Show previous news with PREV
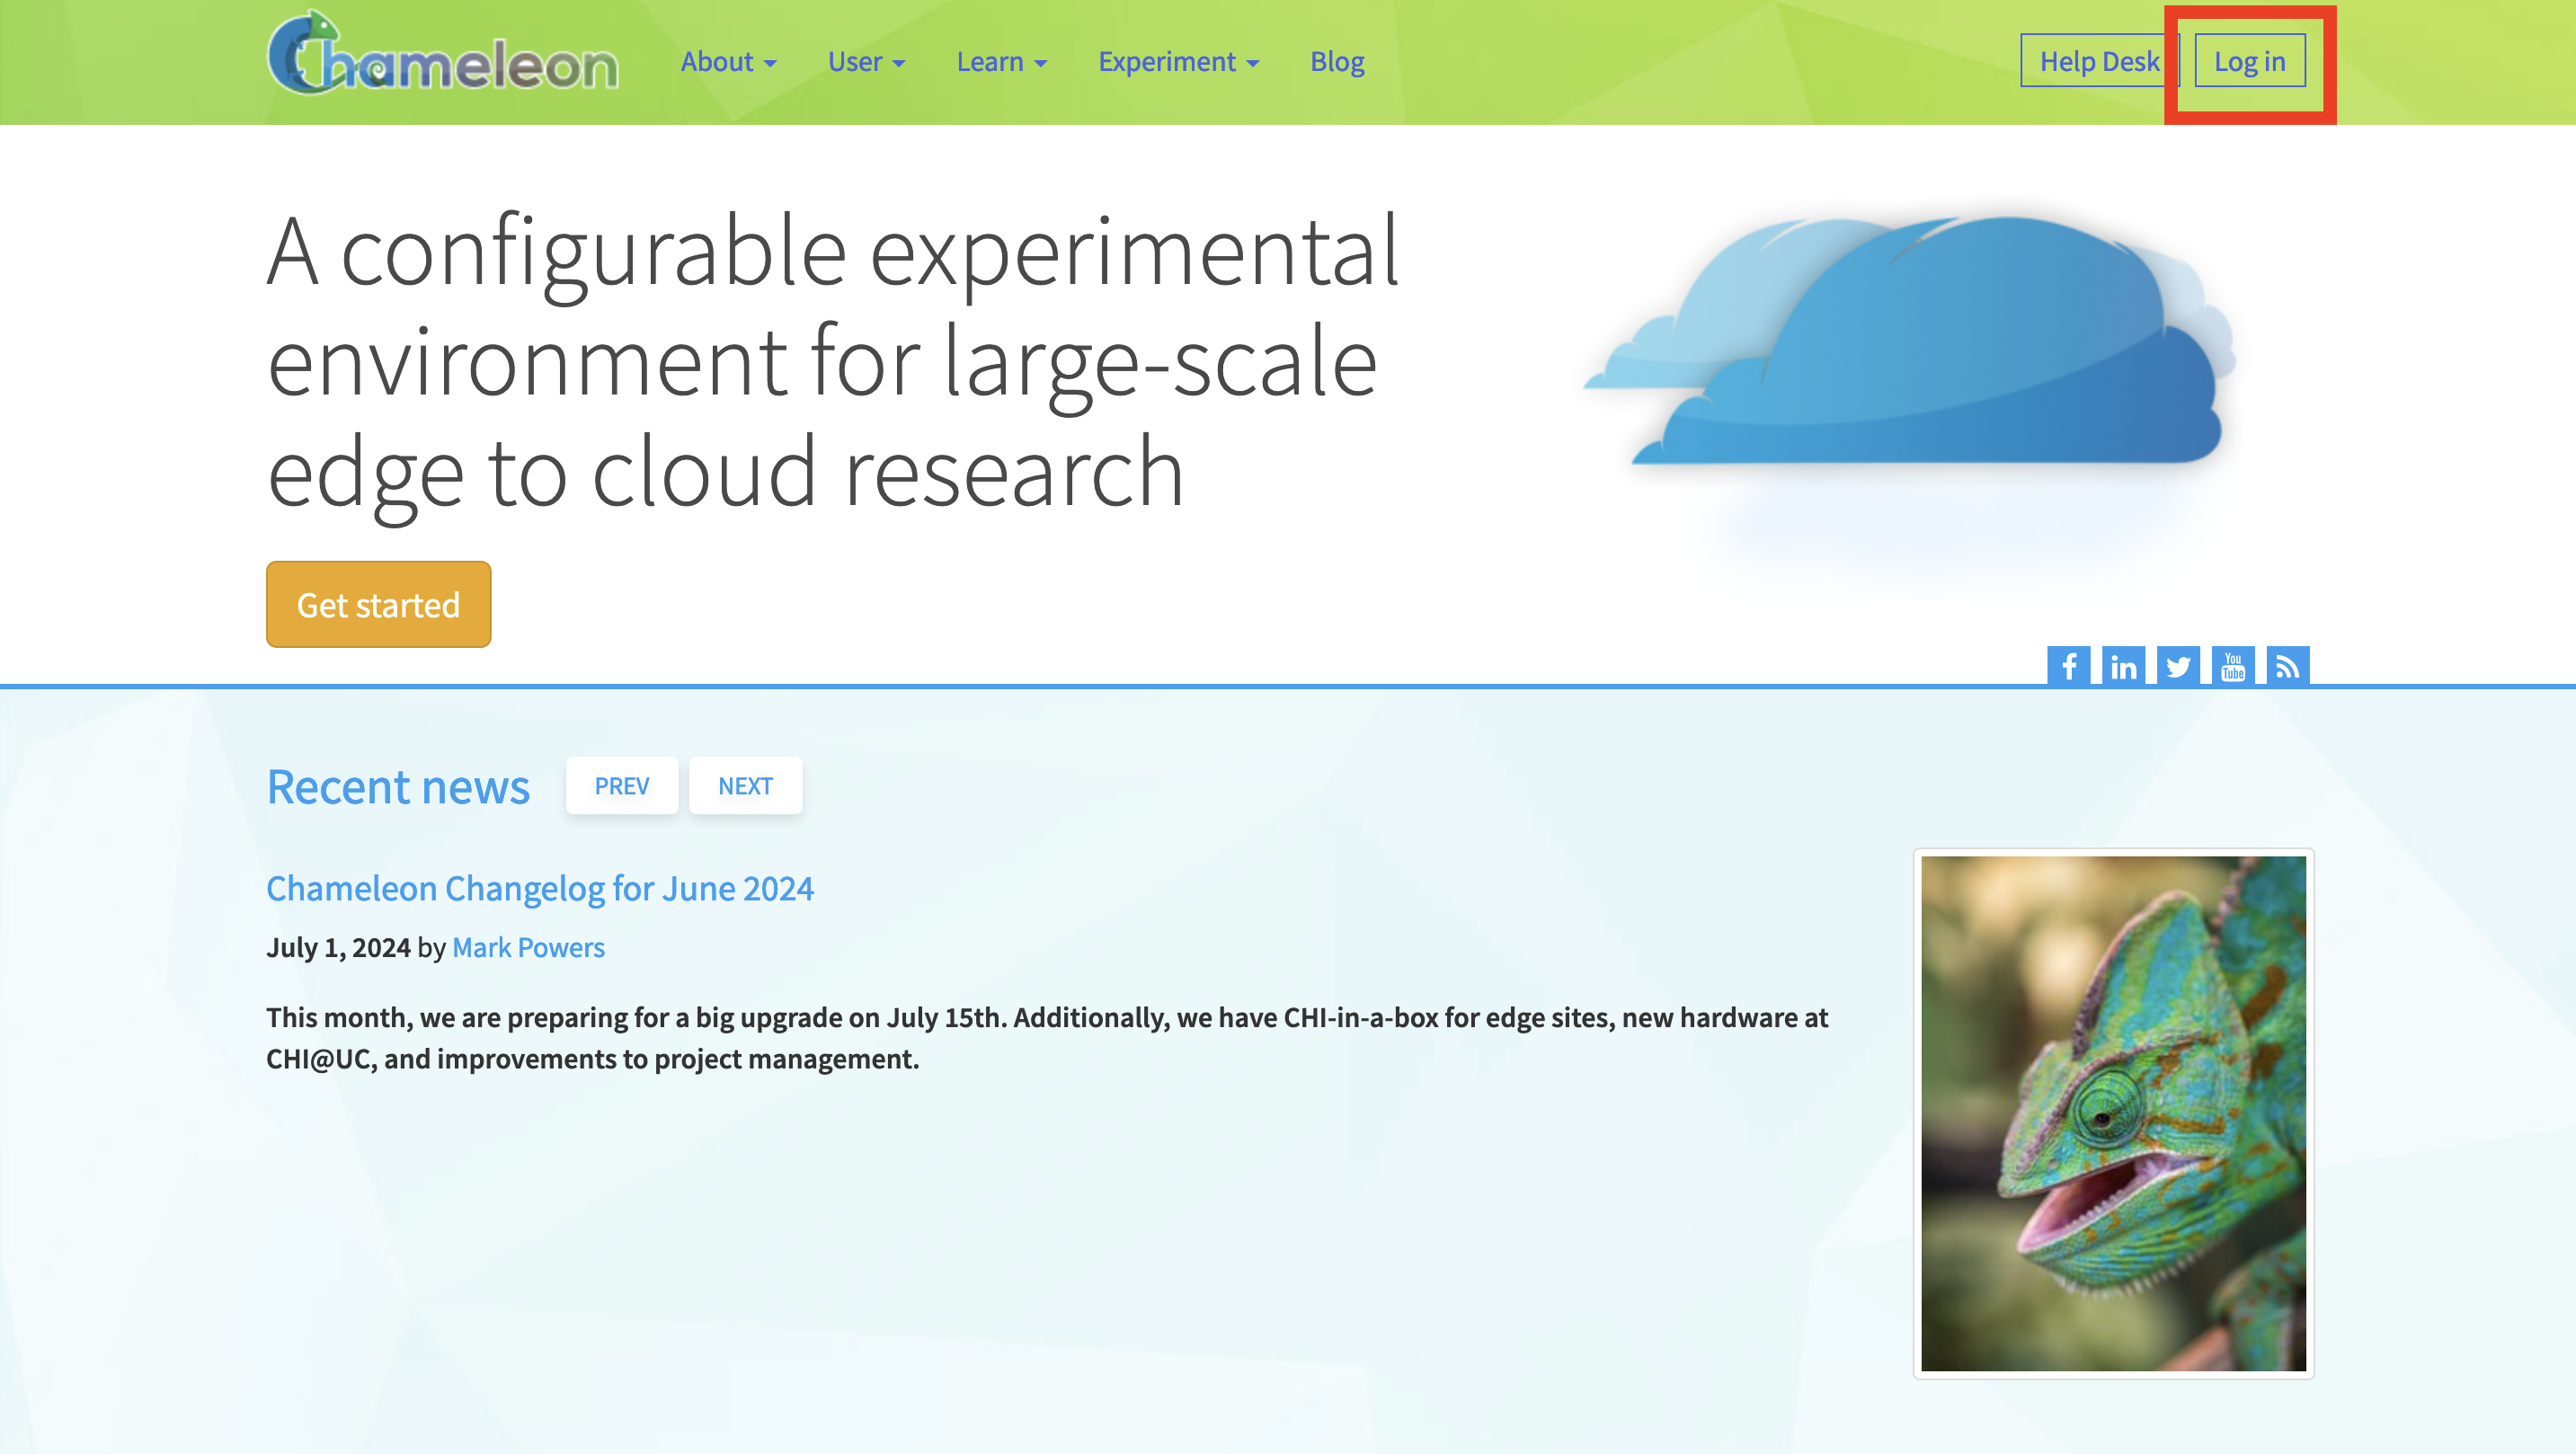Image resolution: width=2576 pixels, height=1454 pixels. 622,786
